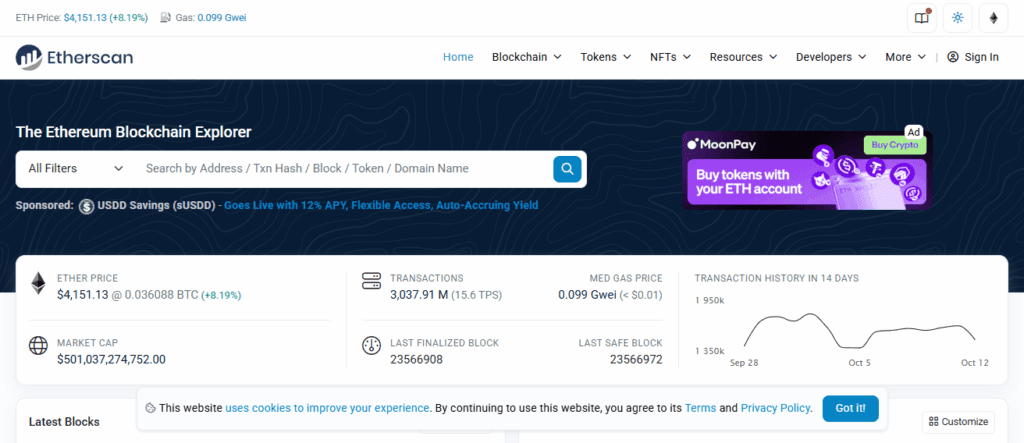
Task: Open the Privacy Policy link
Action: [776, 408]
